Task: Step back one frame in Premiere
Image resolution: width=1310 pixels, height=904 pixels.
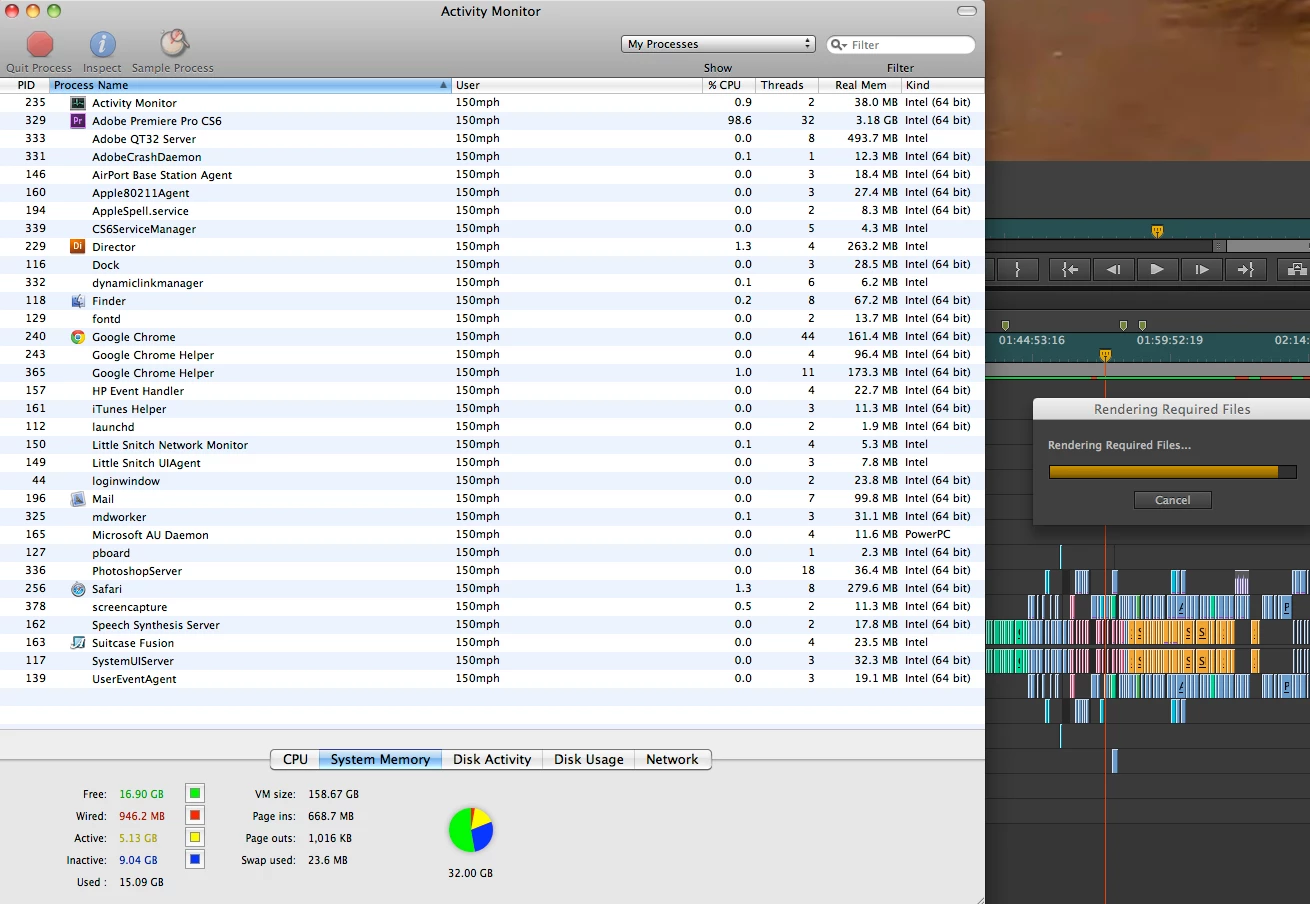Action: (x=1114, y=269)
